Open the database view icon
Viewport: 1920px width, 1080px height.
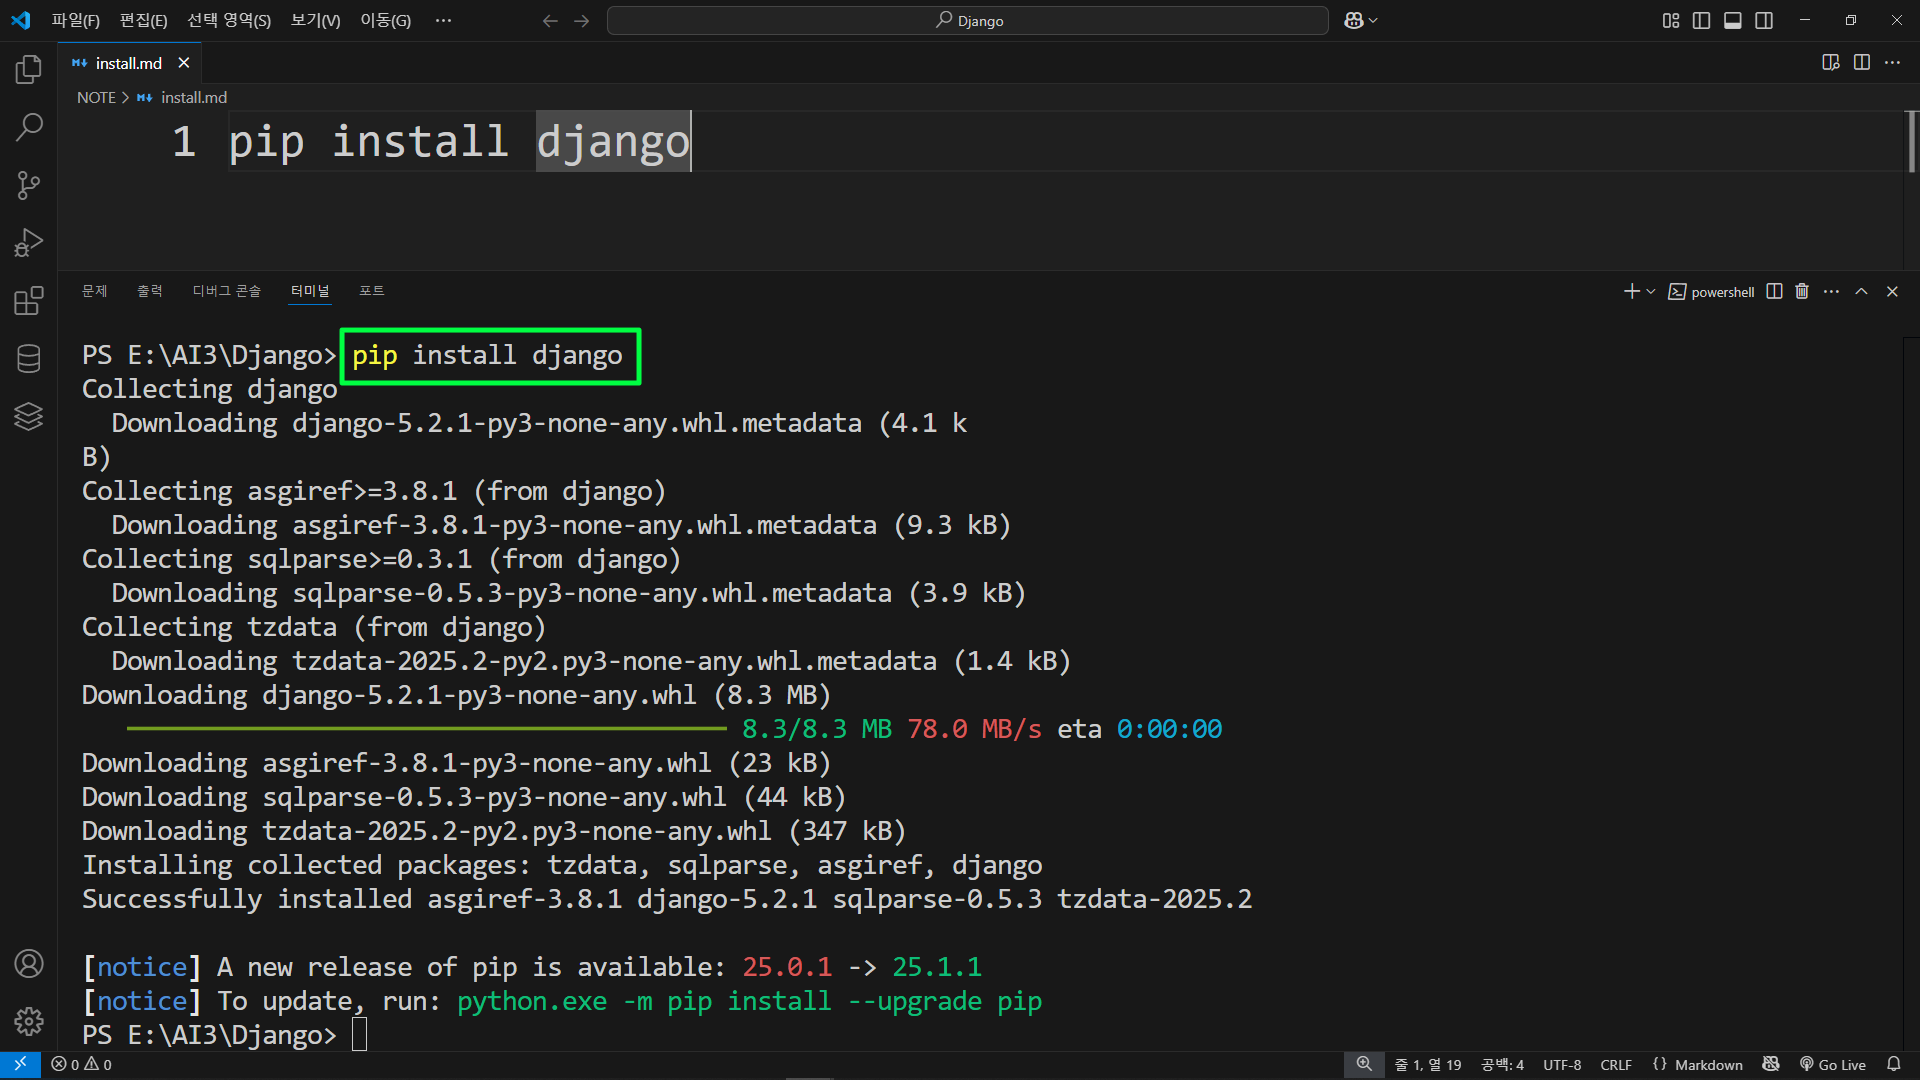tap(29, 359)
